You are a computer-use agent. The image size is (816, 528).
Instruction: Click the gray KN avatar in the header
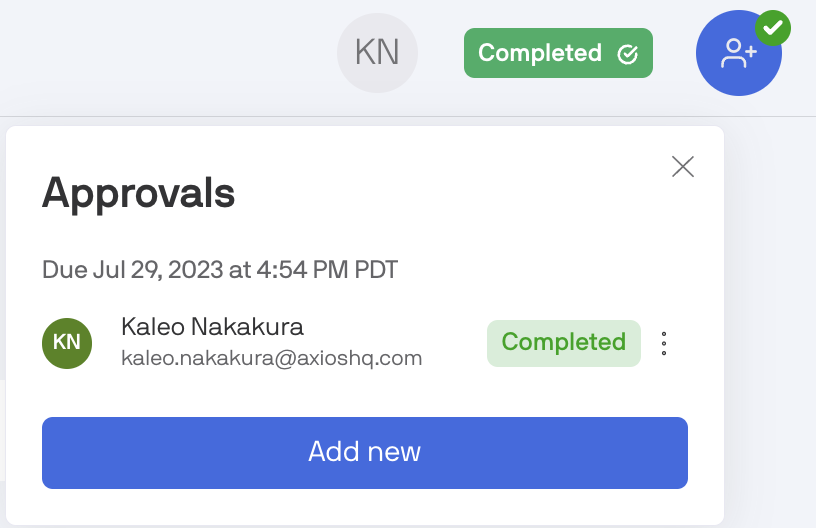[377, 53]
